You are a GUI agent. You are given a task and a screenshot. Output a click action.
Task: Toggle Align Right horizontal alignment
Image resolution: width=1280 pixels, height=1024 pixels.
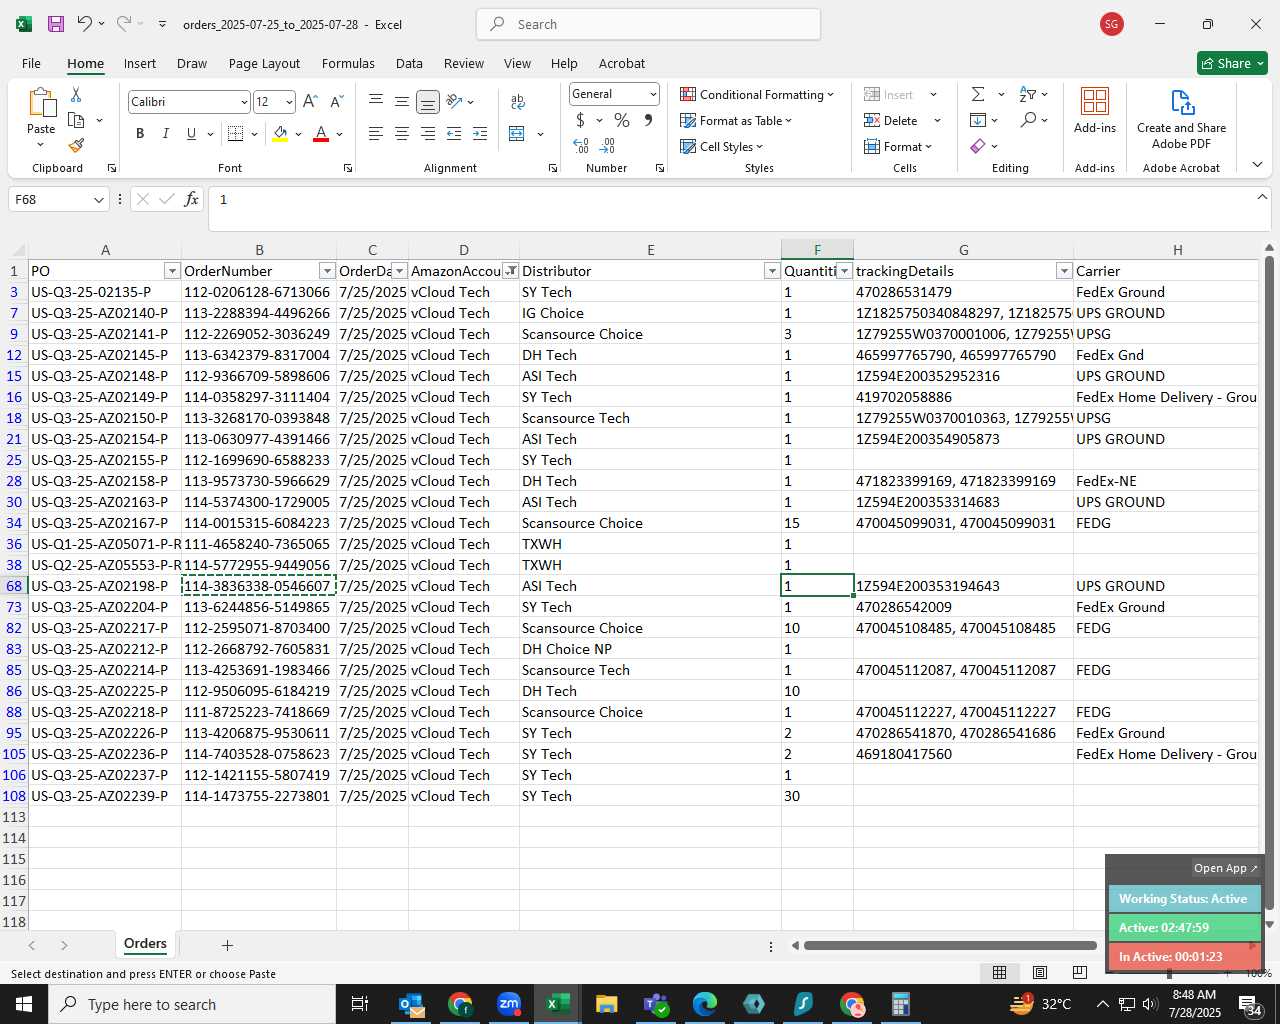click(x=427, y=134)
